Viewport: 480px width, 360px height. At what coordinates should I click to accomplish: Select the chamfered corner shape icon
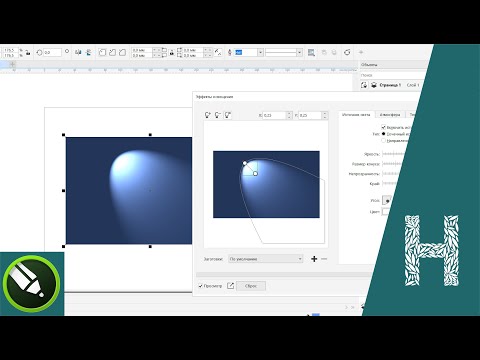(x=123, y=52)
